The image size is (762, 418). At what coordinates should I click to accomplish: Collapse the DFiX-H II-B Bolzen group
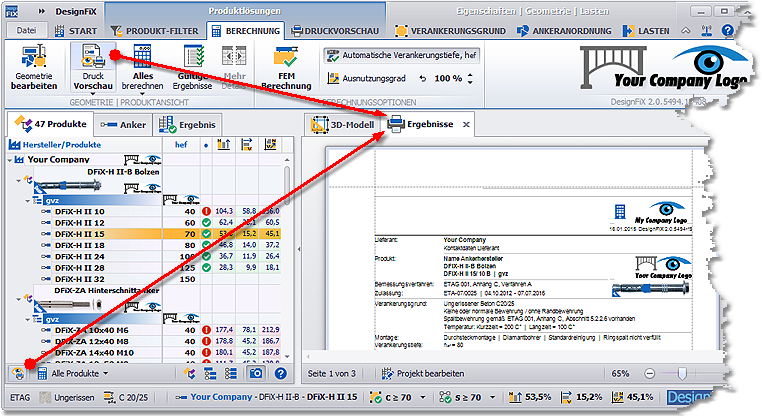click(18, 180)
